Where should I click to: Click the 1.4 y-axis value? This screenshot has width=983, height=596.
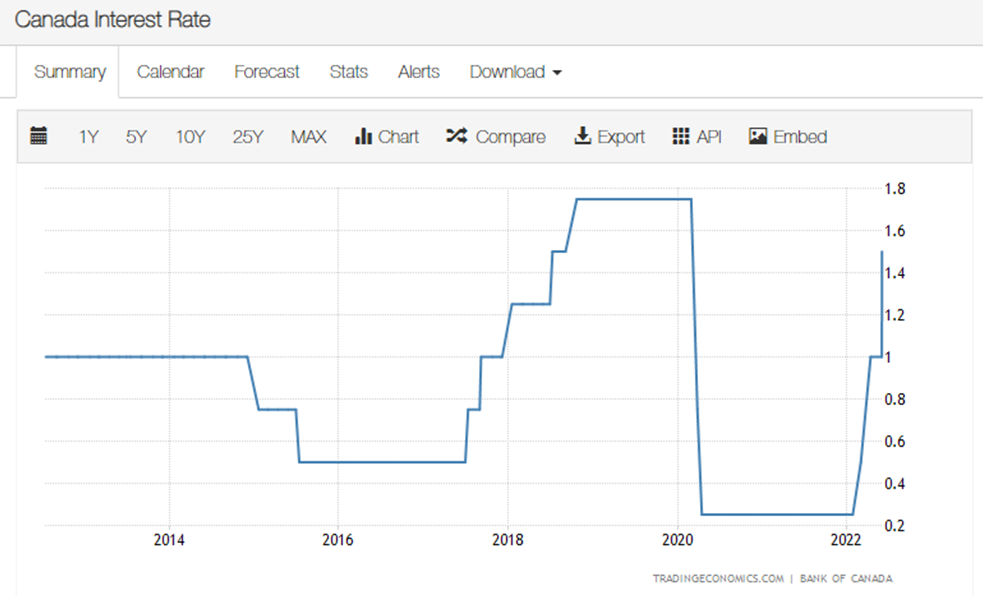point(895,273)
